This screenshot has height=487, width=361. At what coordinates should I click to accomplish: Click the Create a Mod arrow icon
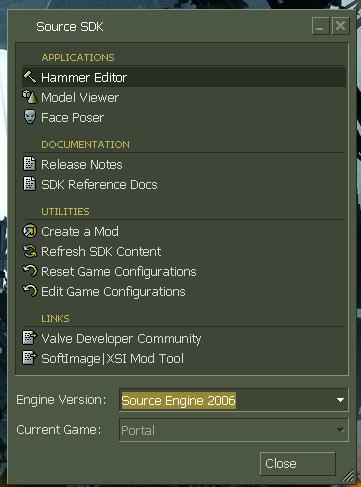(30, 231)
